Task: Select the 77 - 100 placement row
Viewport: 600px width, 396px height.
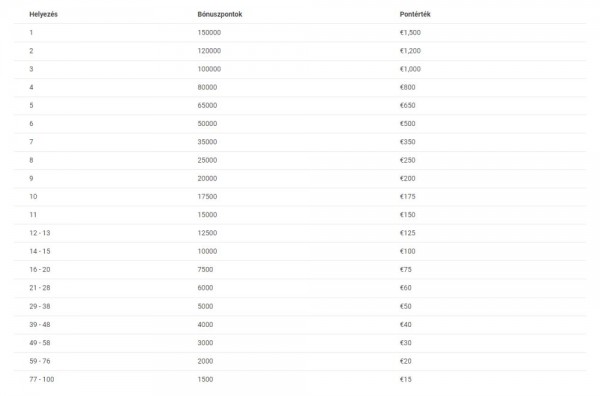Action: (300, 380)
